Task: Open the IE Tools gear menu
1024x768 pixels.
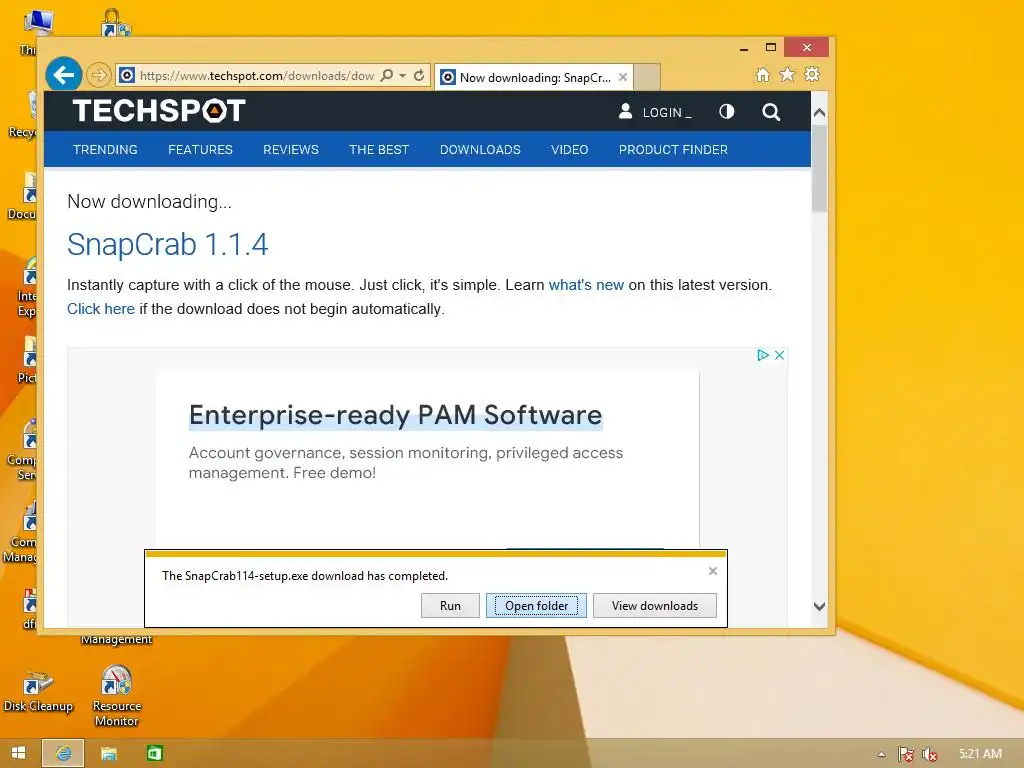Action: 812,74
